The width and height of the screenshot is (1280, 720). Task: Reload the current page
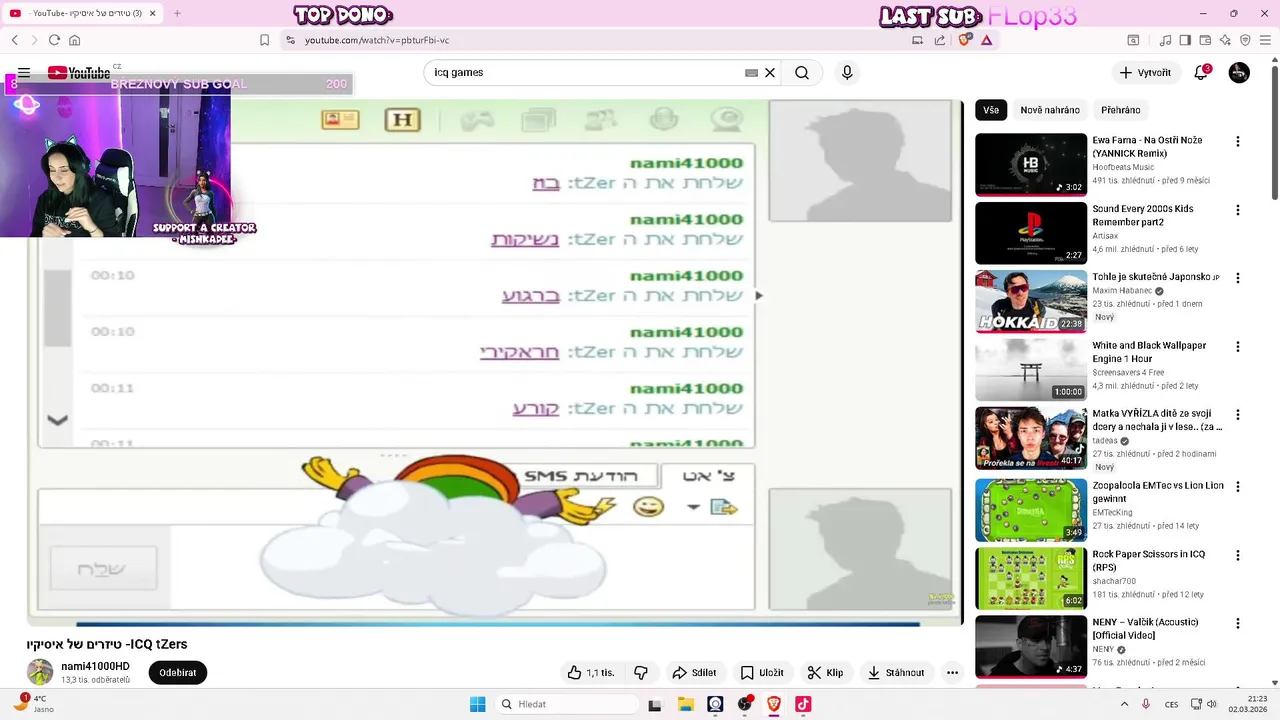coord(54,40)
